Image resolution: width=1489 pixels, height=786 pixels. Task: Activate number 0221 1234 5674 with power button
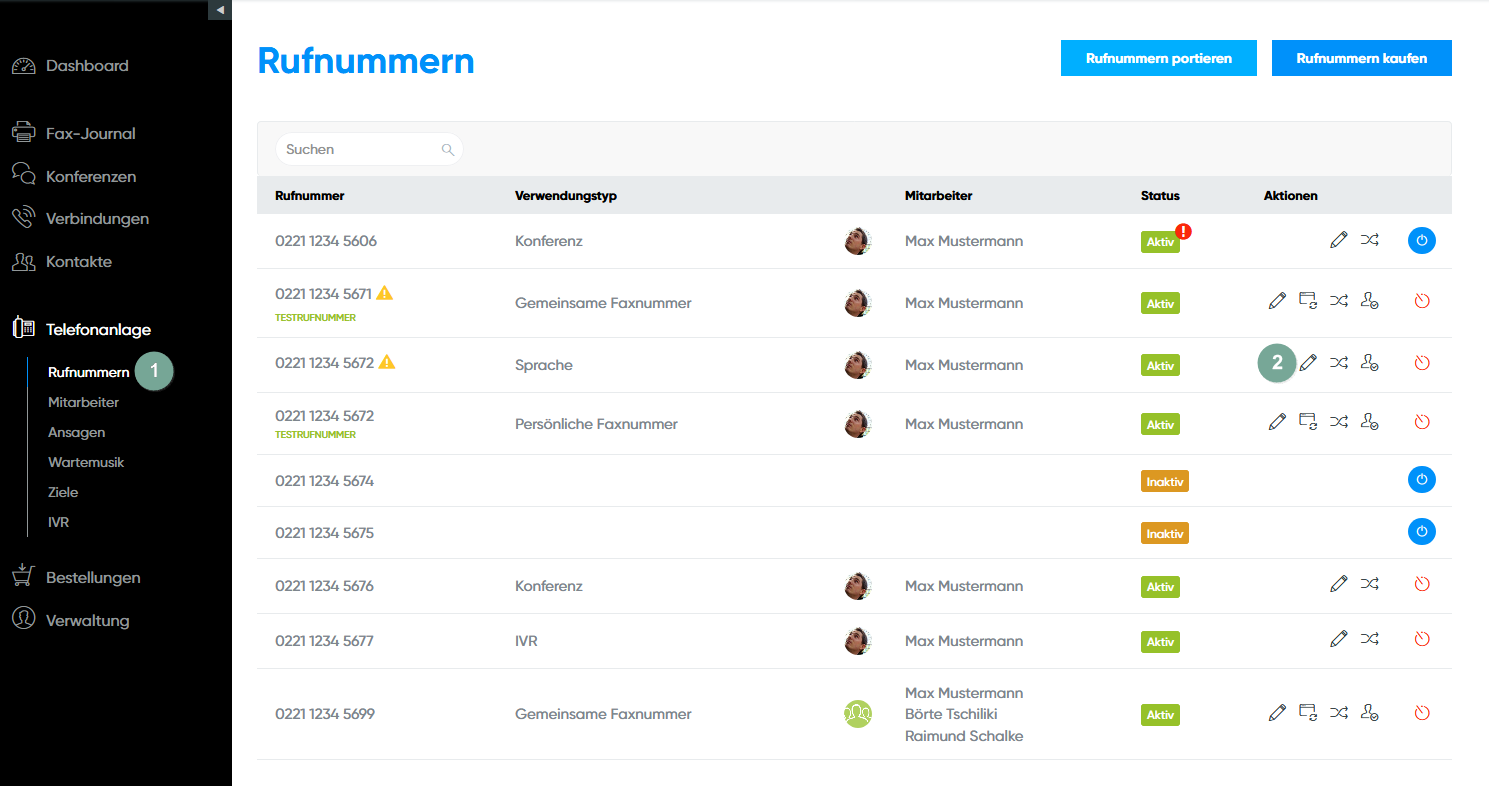pos(1421,480)
